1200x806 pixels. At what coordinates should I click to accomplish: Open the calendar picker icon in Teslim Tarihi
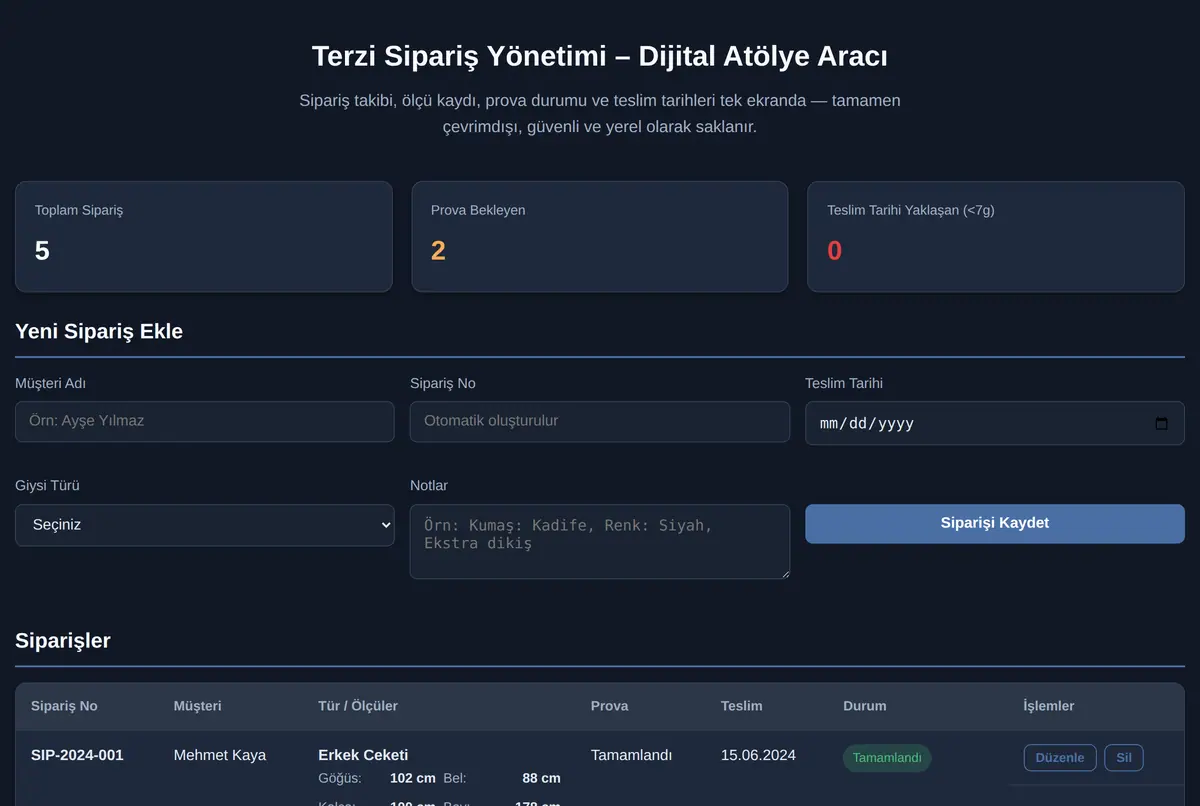click(1161, 423)
